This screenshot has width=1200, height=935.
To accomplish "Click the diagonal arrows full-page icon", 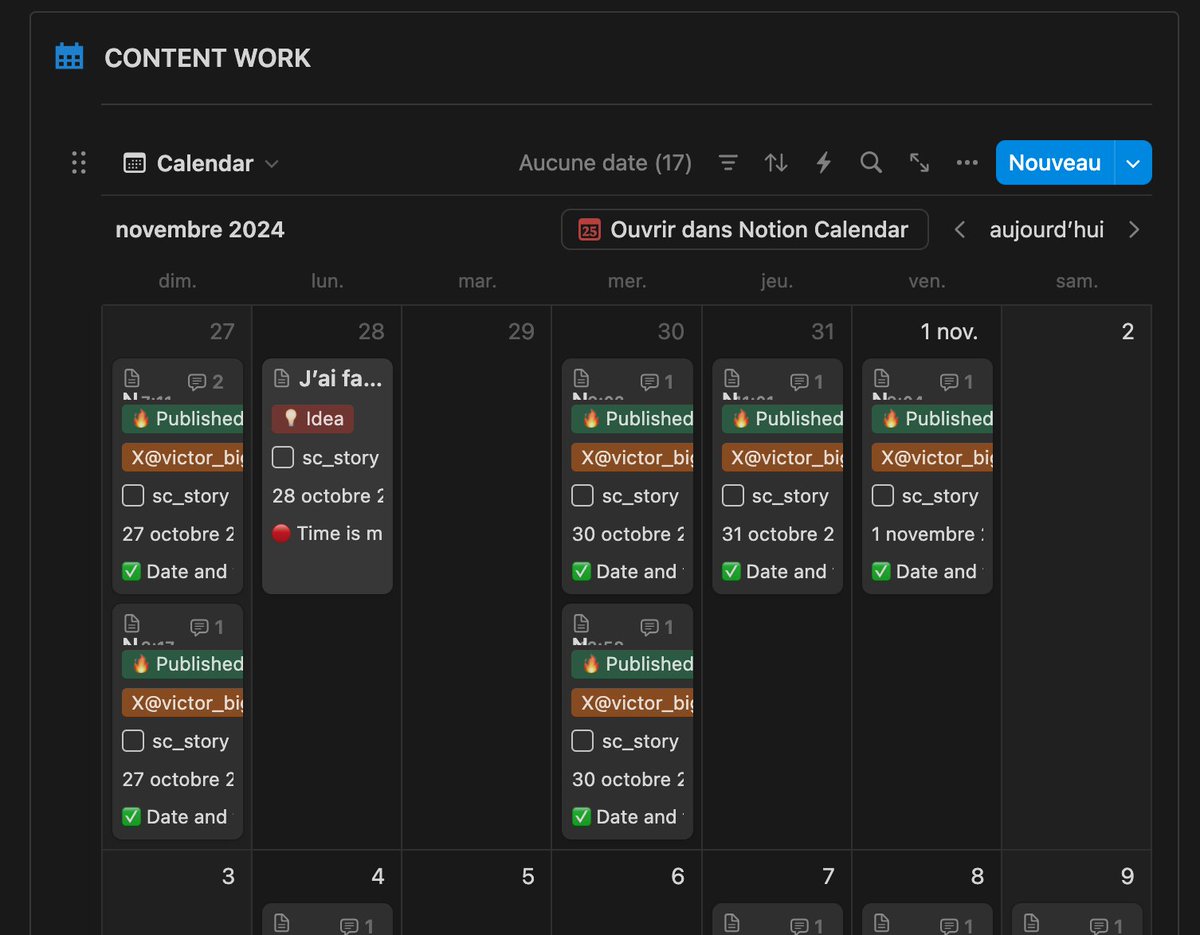I will 919,163.
